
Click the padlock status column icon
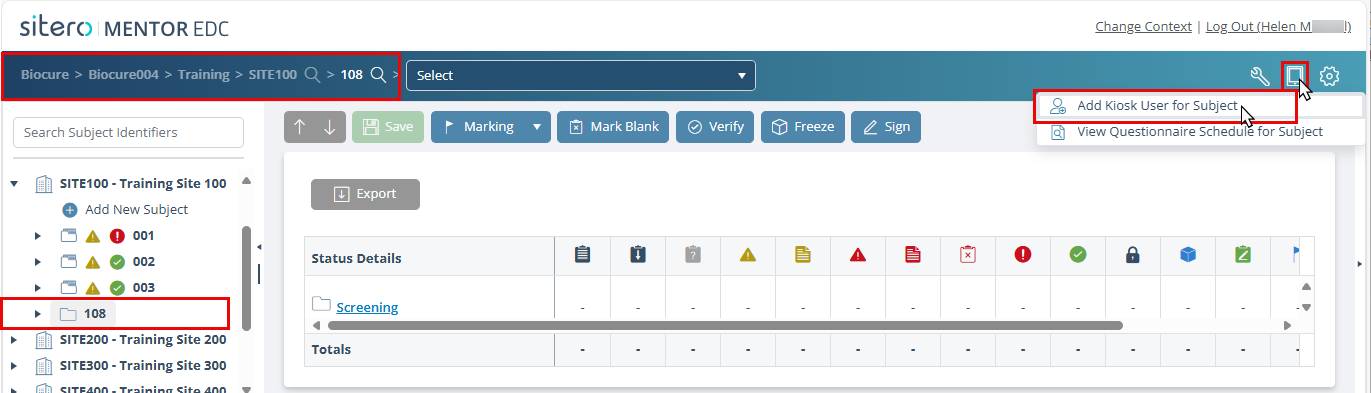1132,254
